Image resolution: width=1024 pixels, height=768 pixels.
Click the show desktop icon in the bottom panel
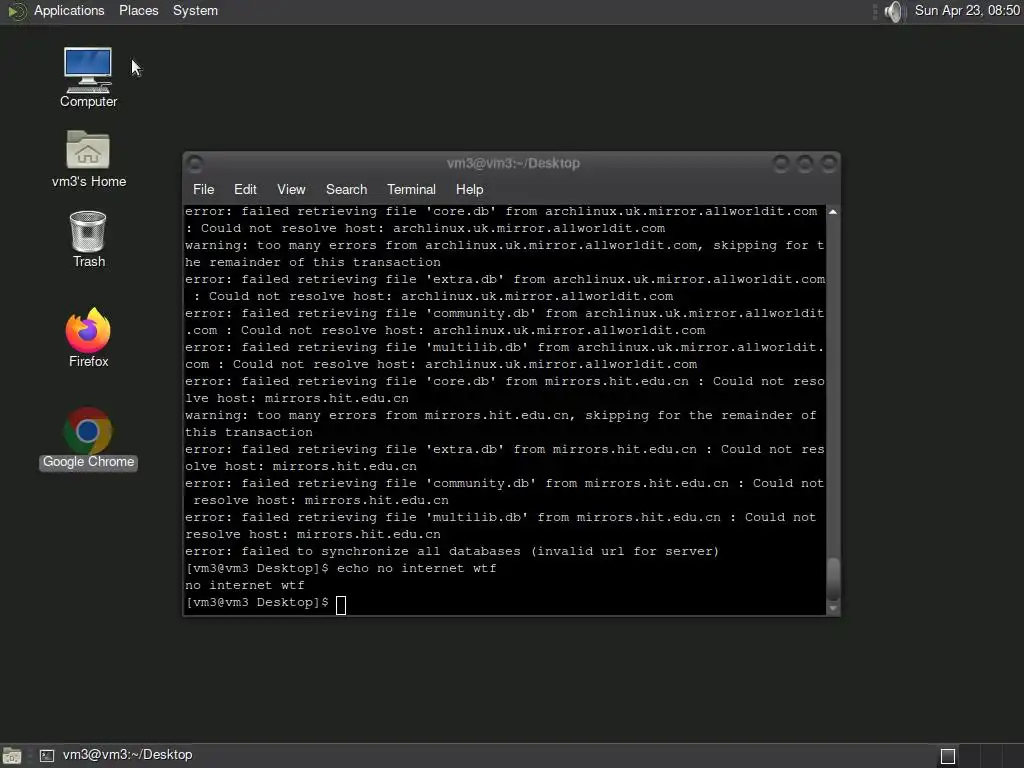(12, 756)
